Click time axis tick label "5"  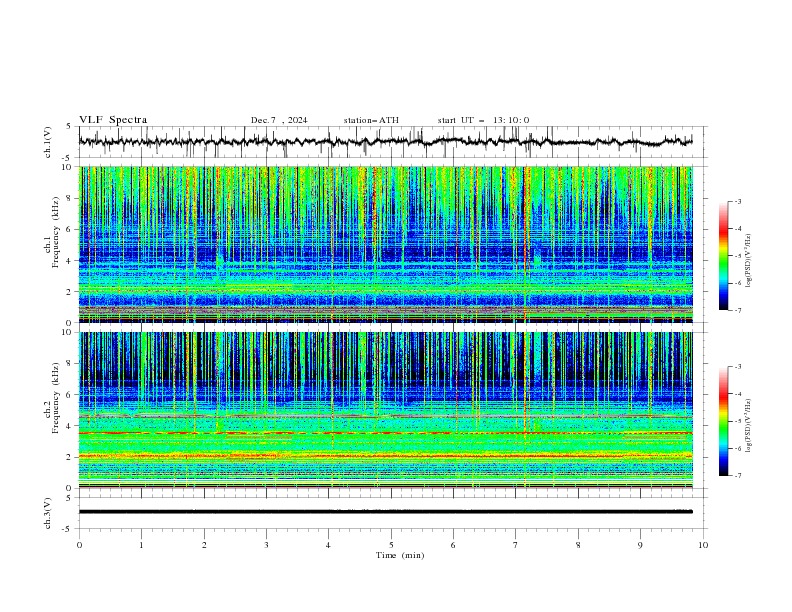pos(391,545)
